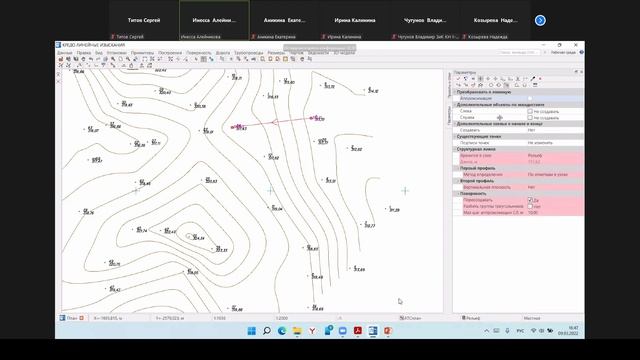Open PowerPoint from taskbar
This screenshot has width=640, height=360.
[x=388, y=331]
